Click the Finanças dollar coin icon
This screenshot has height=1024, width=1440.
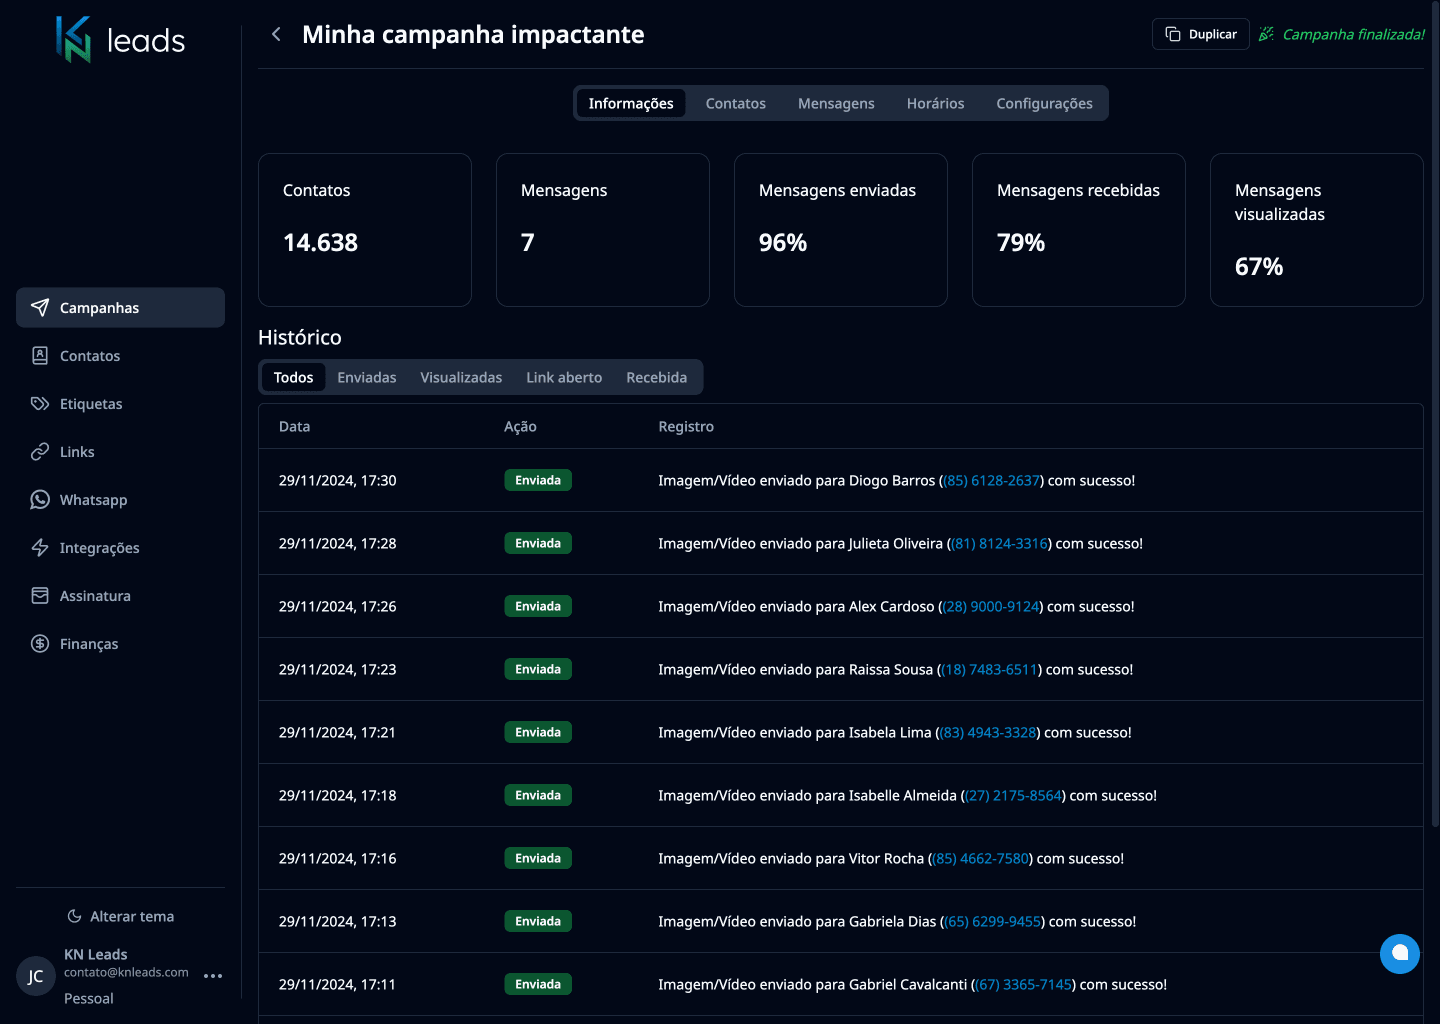pos(40,643)
